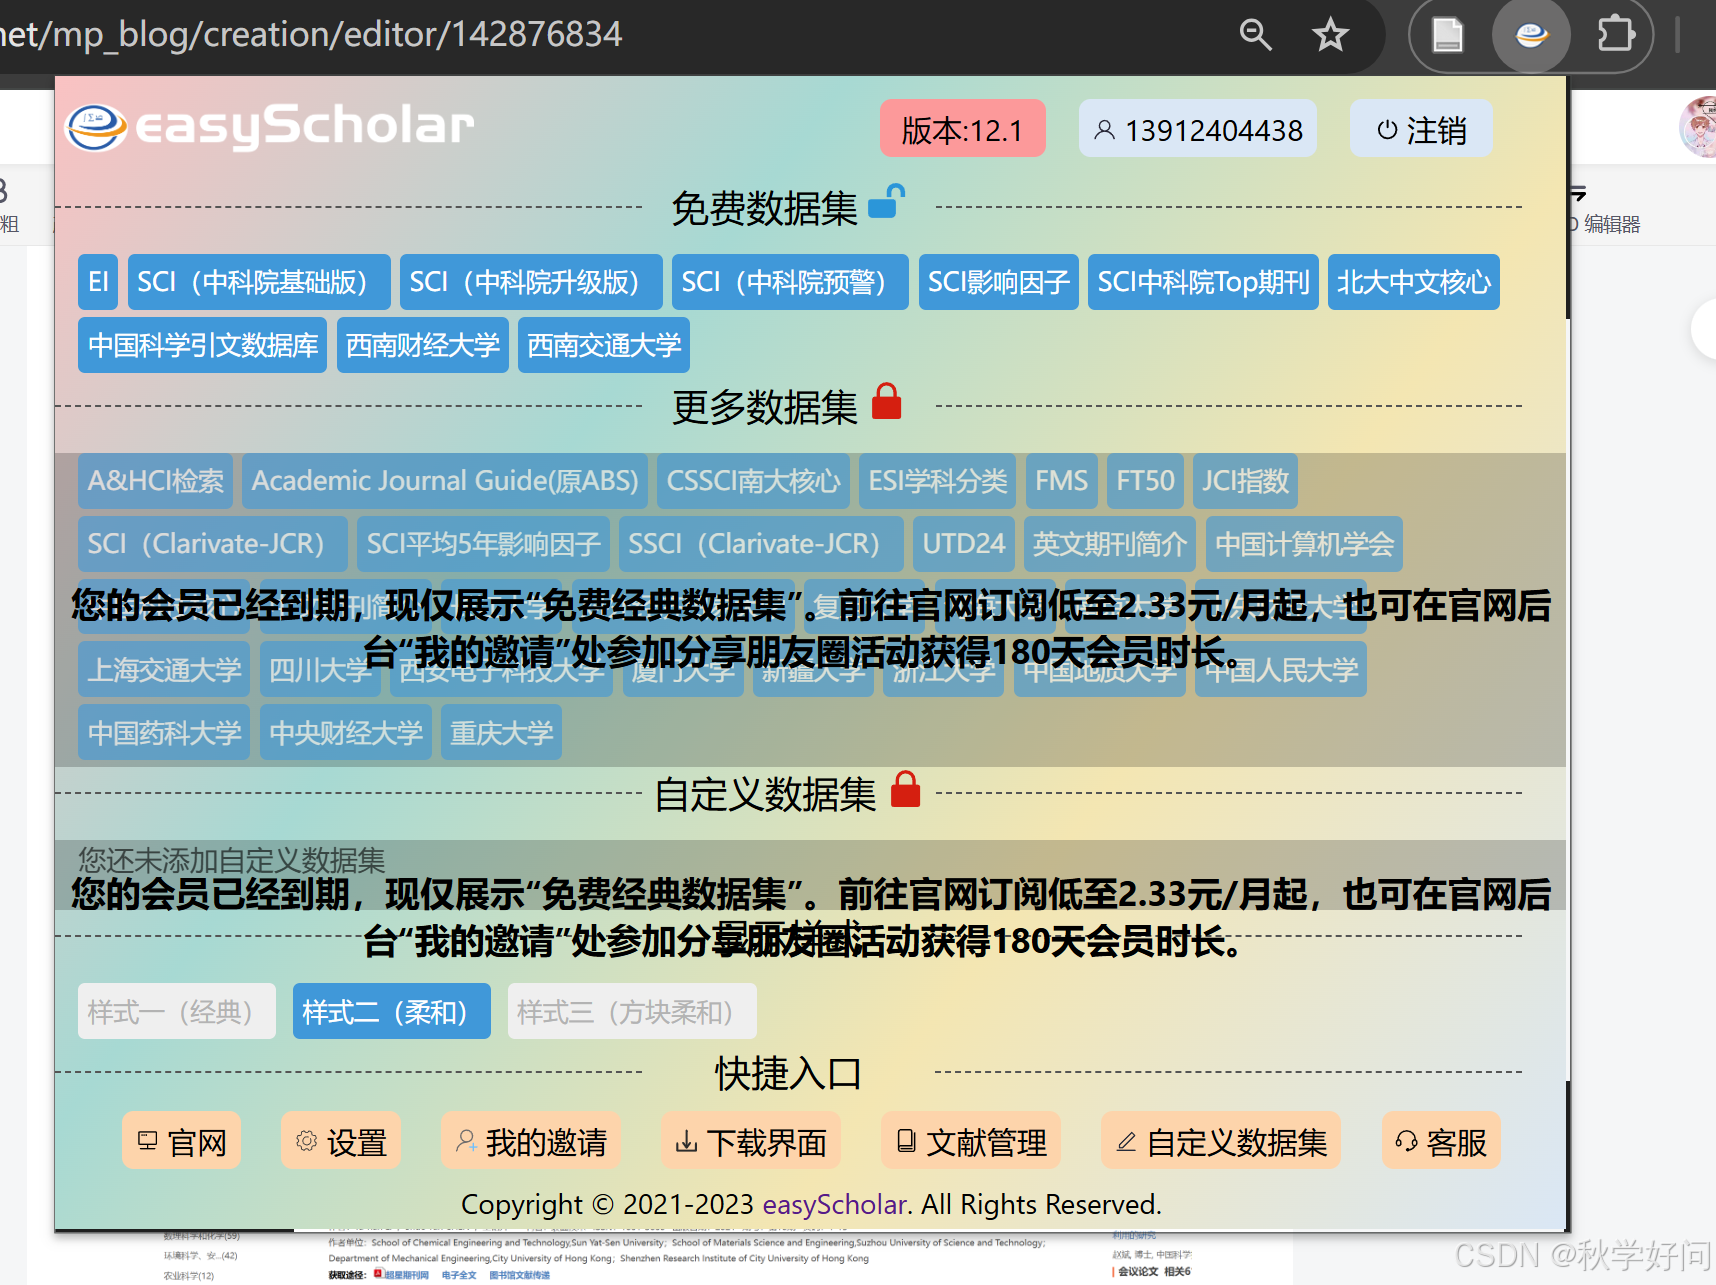Toggle SCI影响因子 dataset
Screen dimensions: 1716x1285
(x=998, y=282)
